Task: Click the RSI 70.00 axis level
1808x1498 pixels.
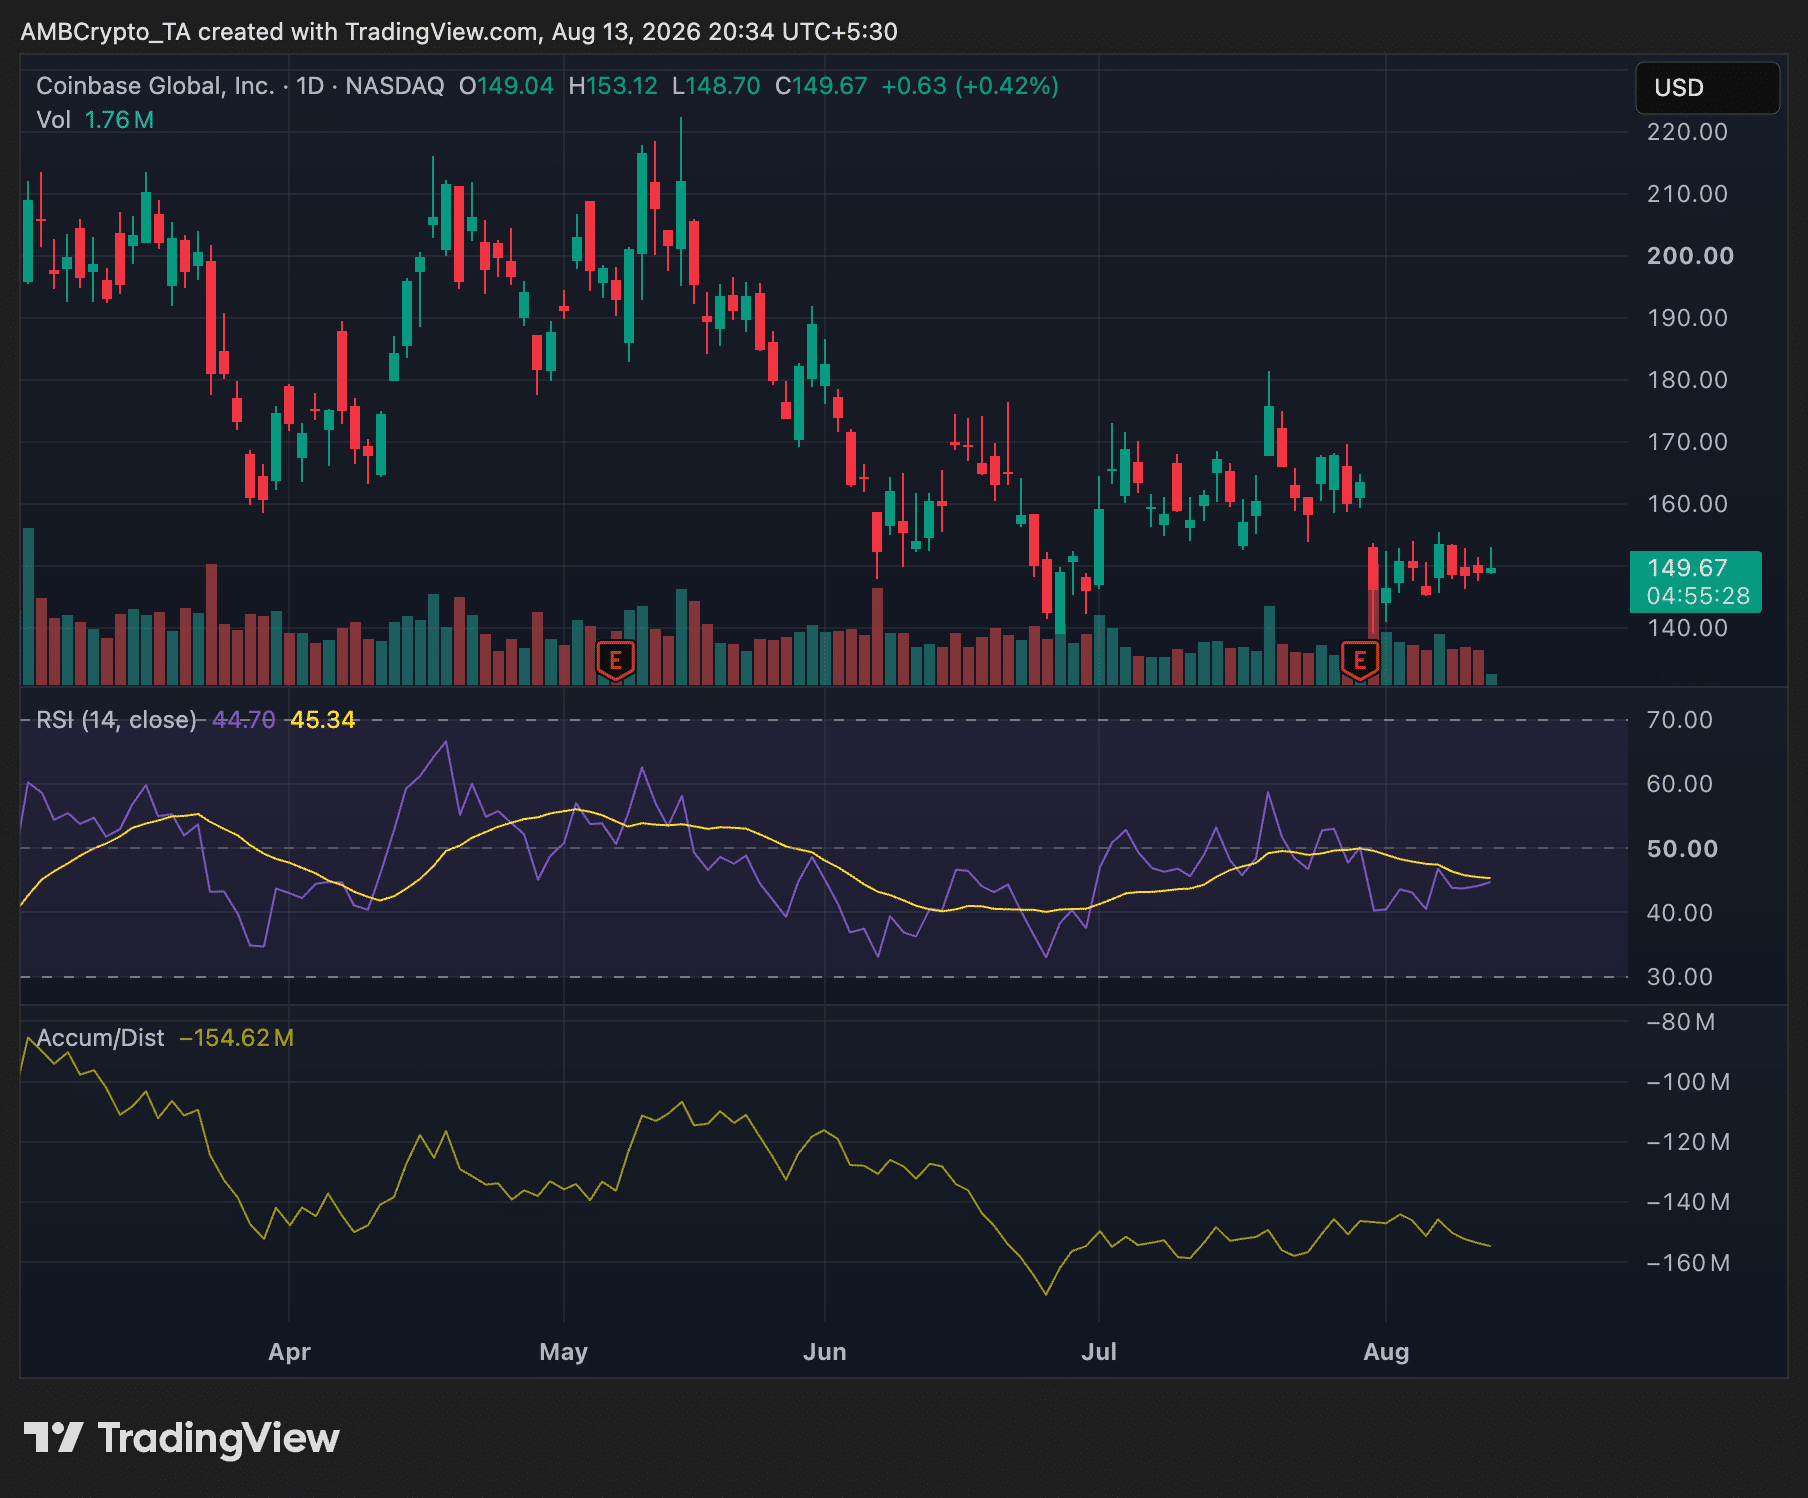Action: pos(1679,720)
